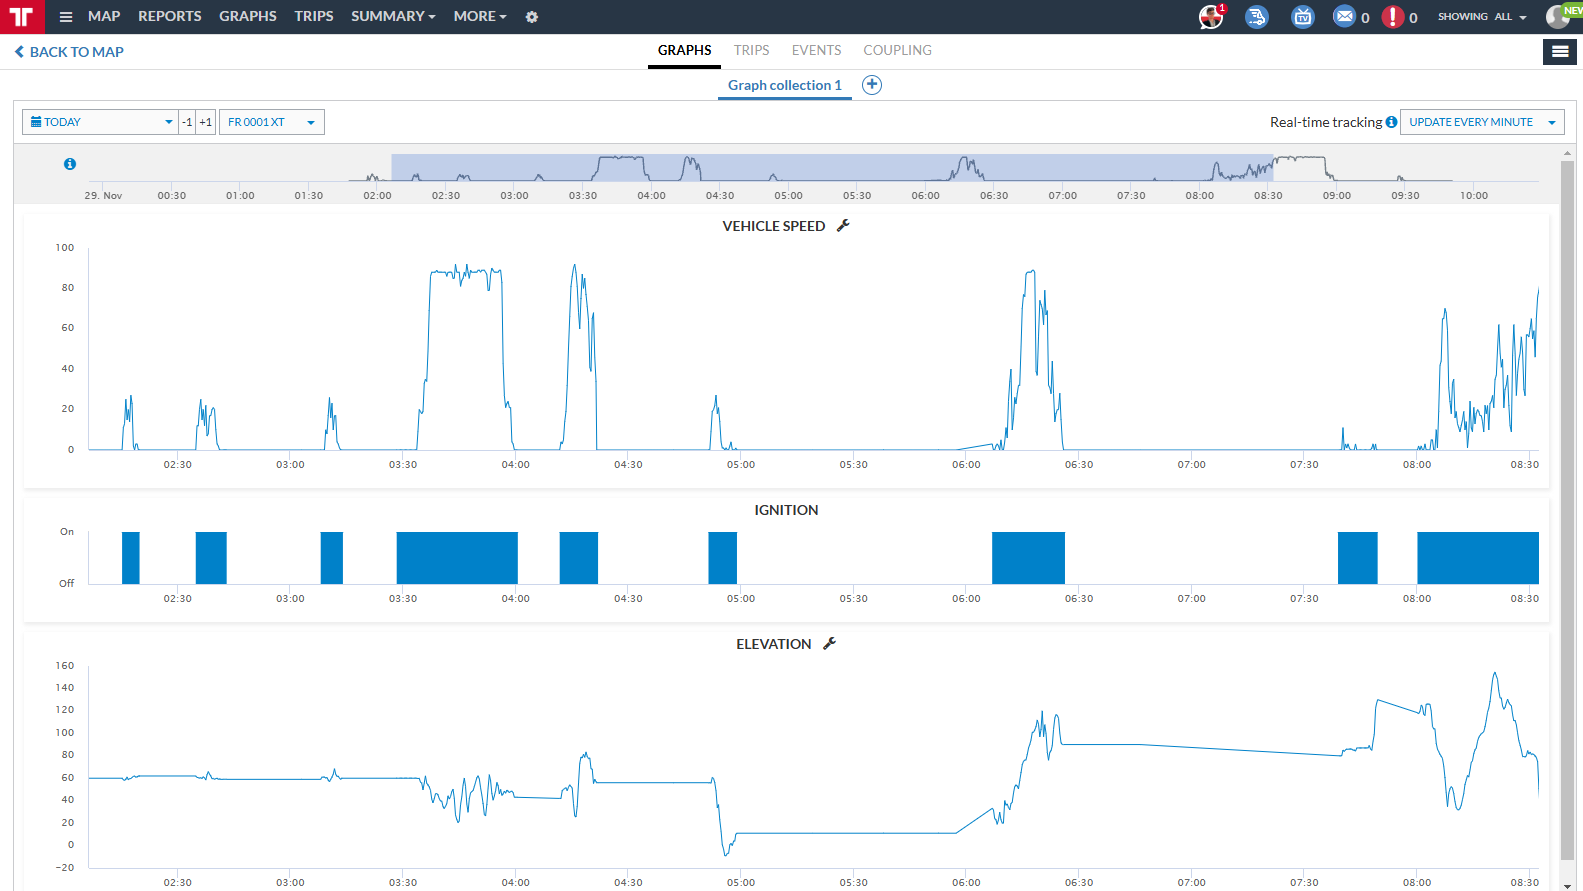Click the red exclamation alerts icon
Viewport: 1583px width, 891px height.
(1392, 17)
